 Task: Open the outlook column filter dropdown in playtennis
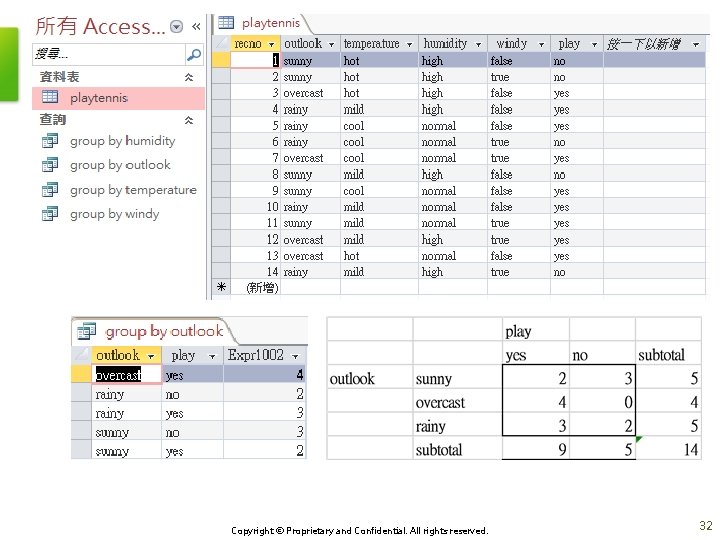coord(331,45)
